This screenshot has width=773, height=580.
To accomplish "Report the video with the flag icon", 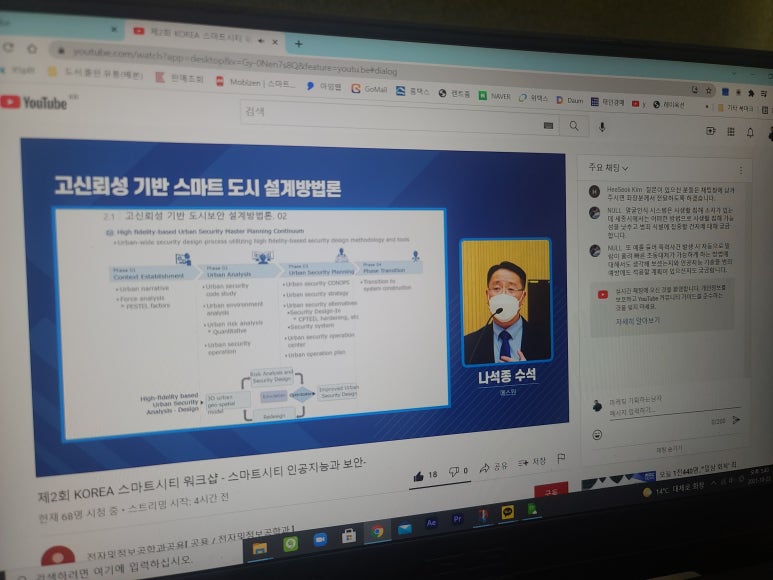I will tap(561, 458).
